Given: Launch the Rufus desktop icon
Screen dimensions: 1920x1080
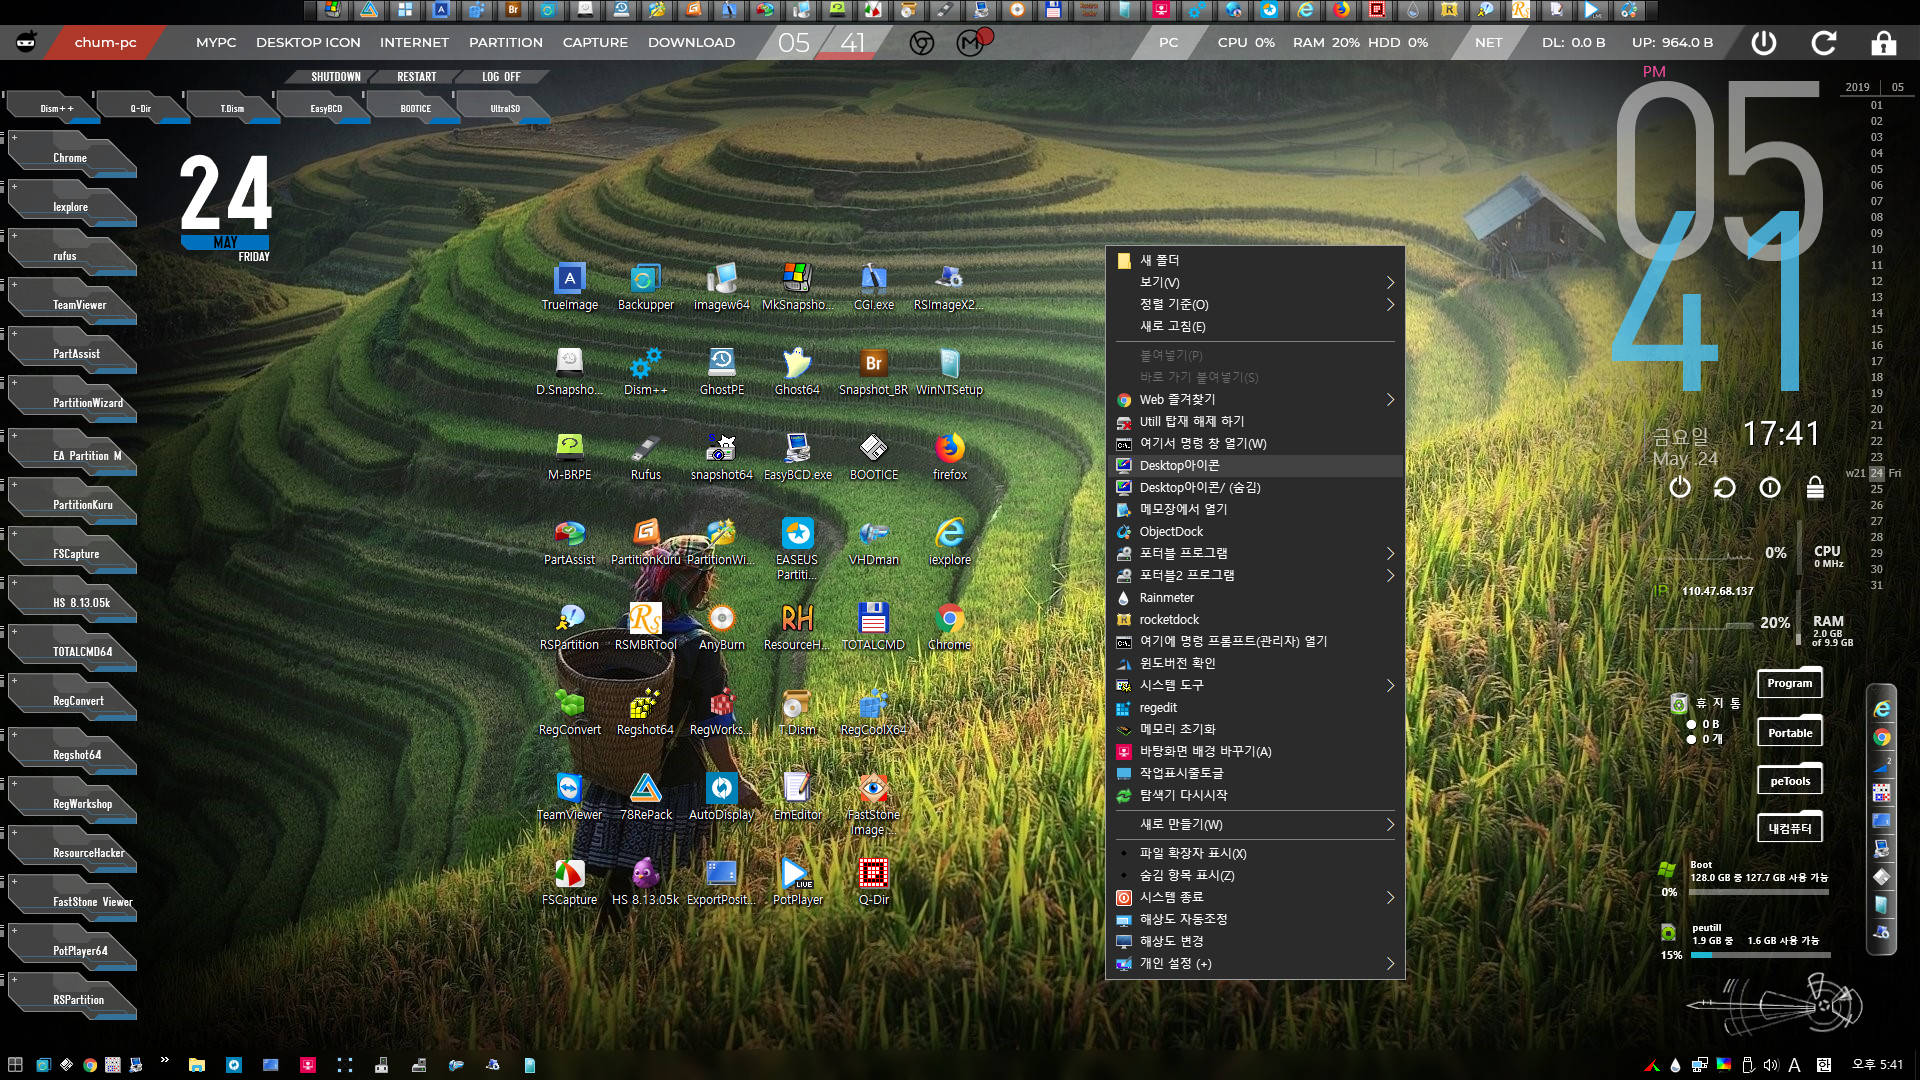Looking at the screenshot, I should 646,457.
